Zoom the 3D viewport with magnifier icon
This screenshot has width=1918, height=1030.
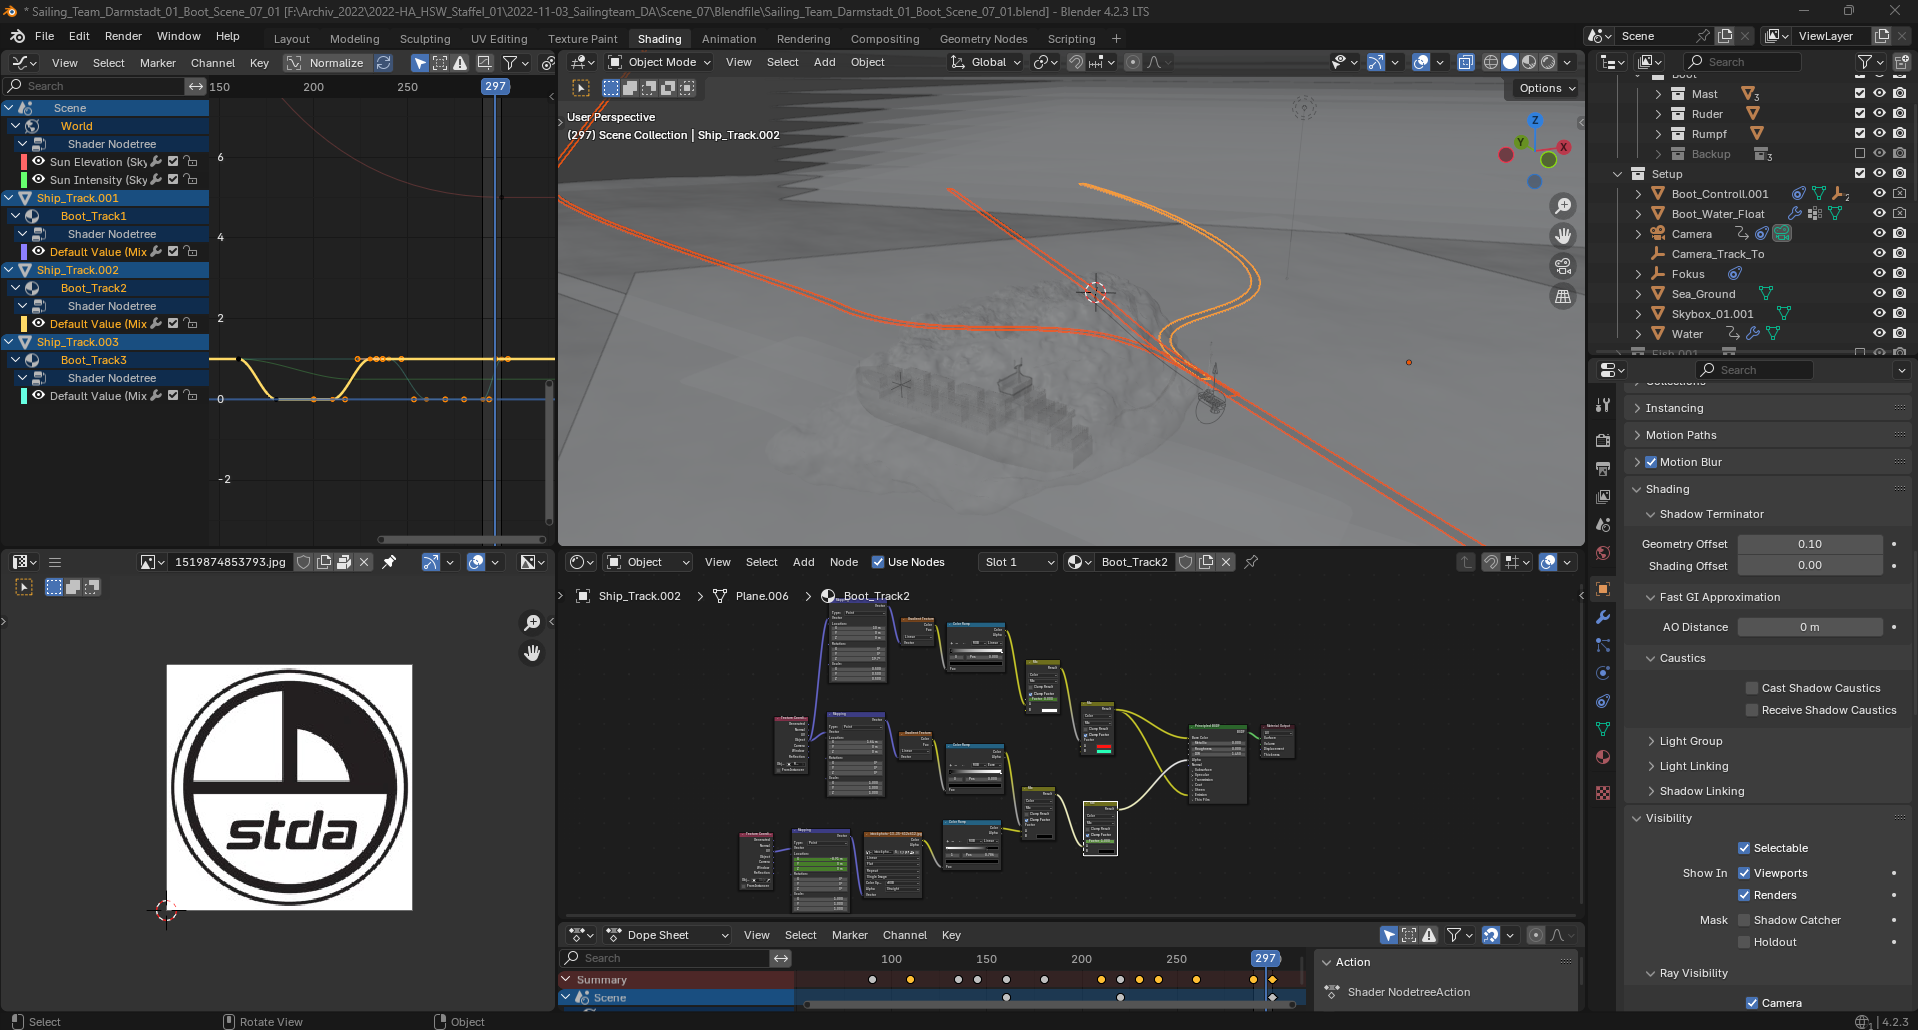(x=1562, y=206)
